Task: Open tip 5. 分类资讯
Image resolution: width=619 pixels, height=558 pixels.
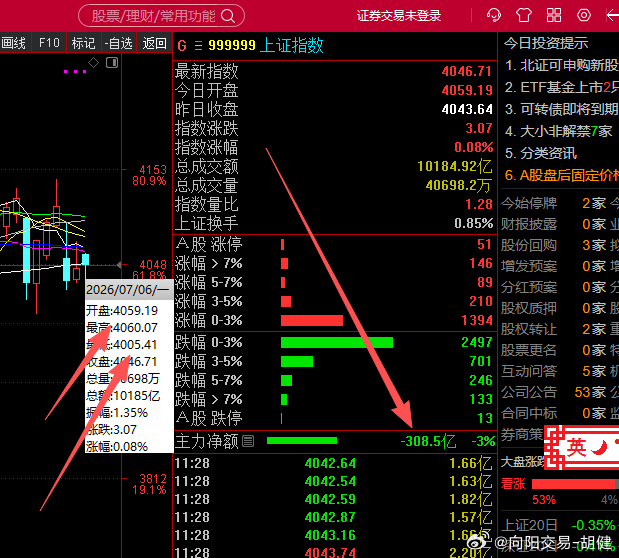Action: pyautogui.click(x=541, y=153)
